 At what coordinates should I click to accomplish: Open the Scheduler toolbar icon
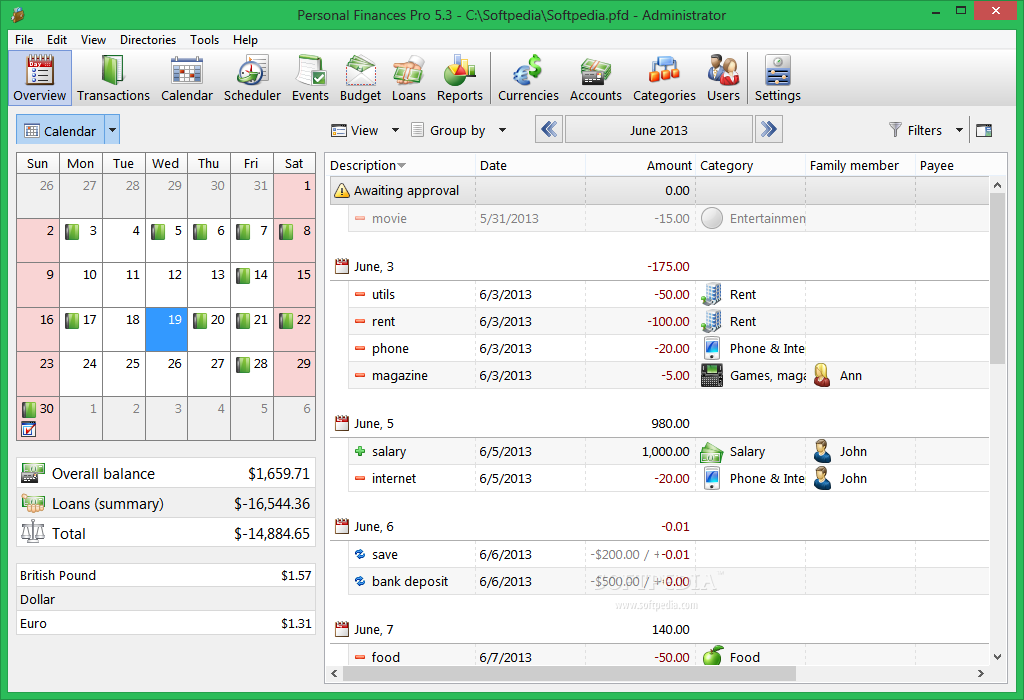[x=252, y=78]
